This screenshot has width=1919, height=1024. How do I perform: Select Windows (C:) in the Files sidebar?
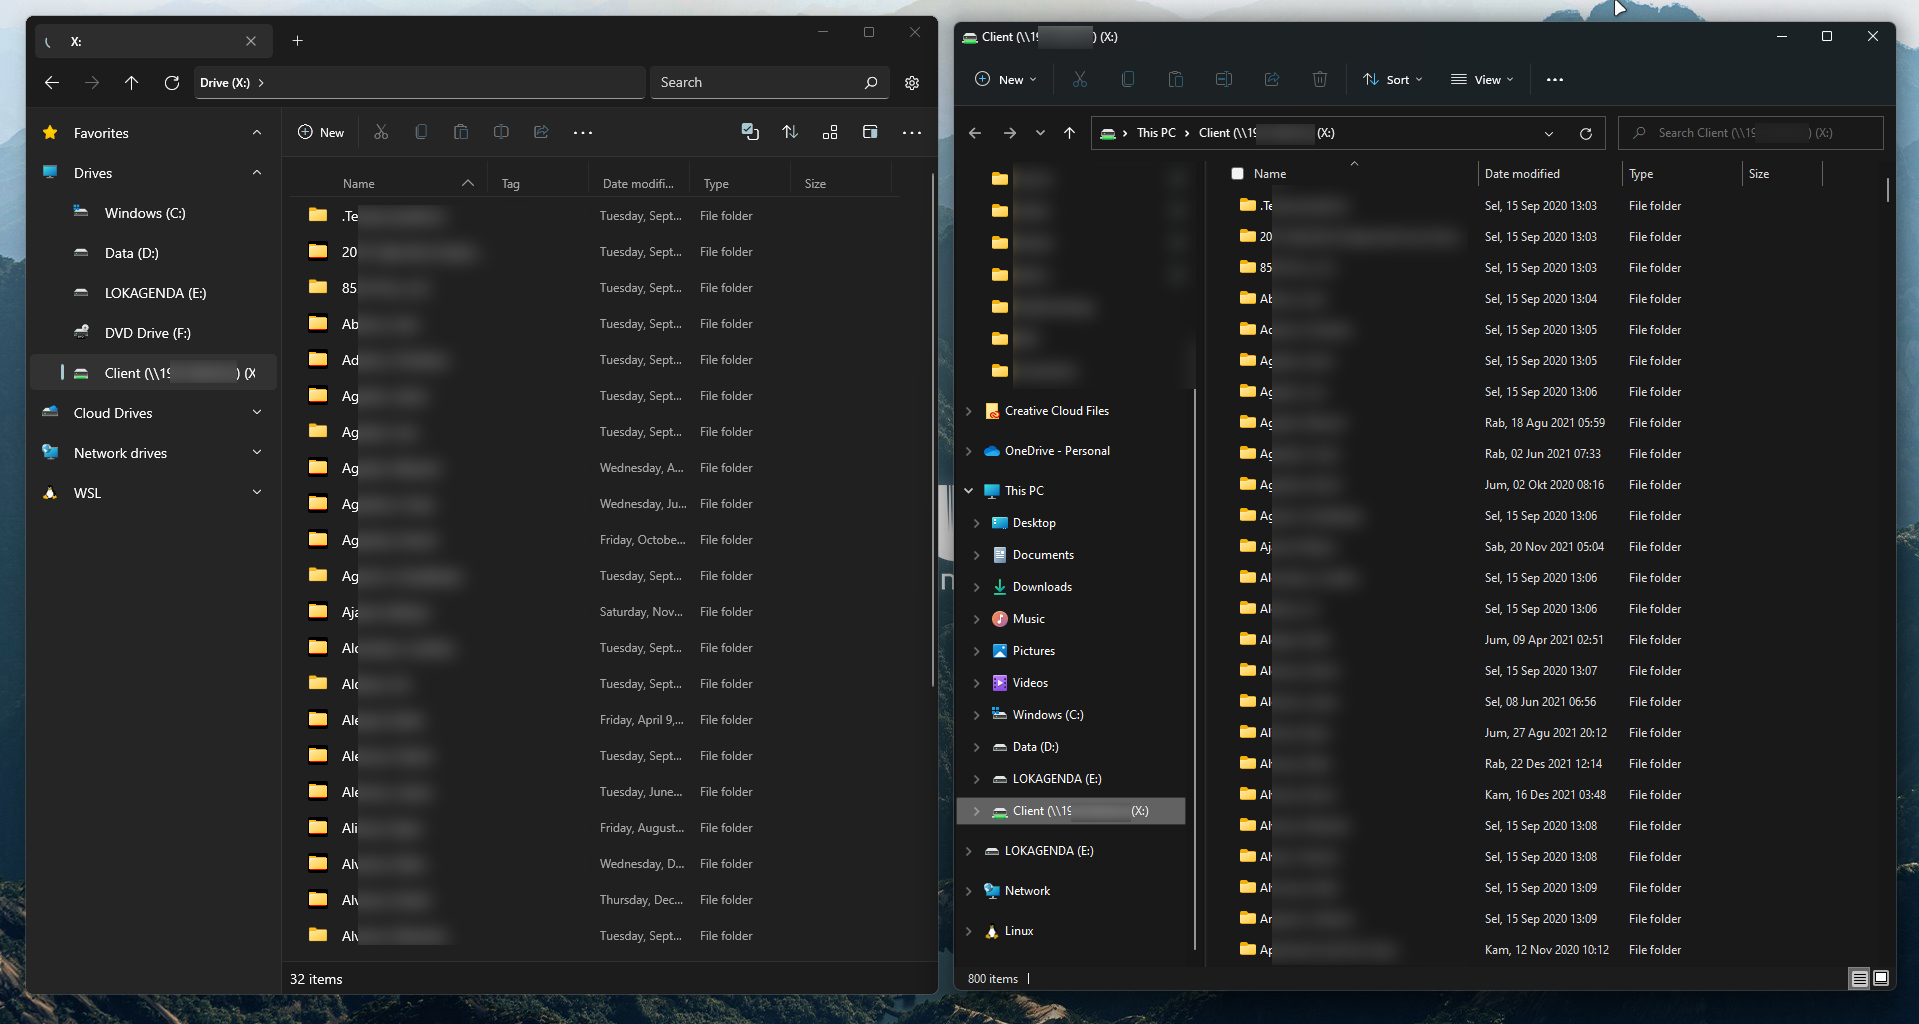pyautogui.click(x=154, y=213)
